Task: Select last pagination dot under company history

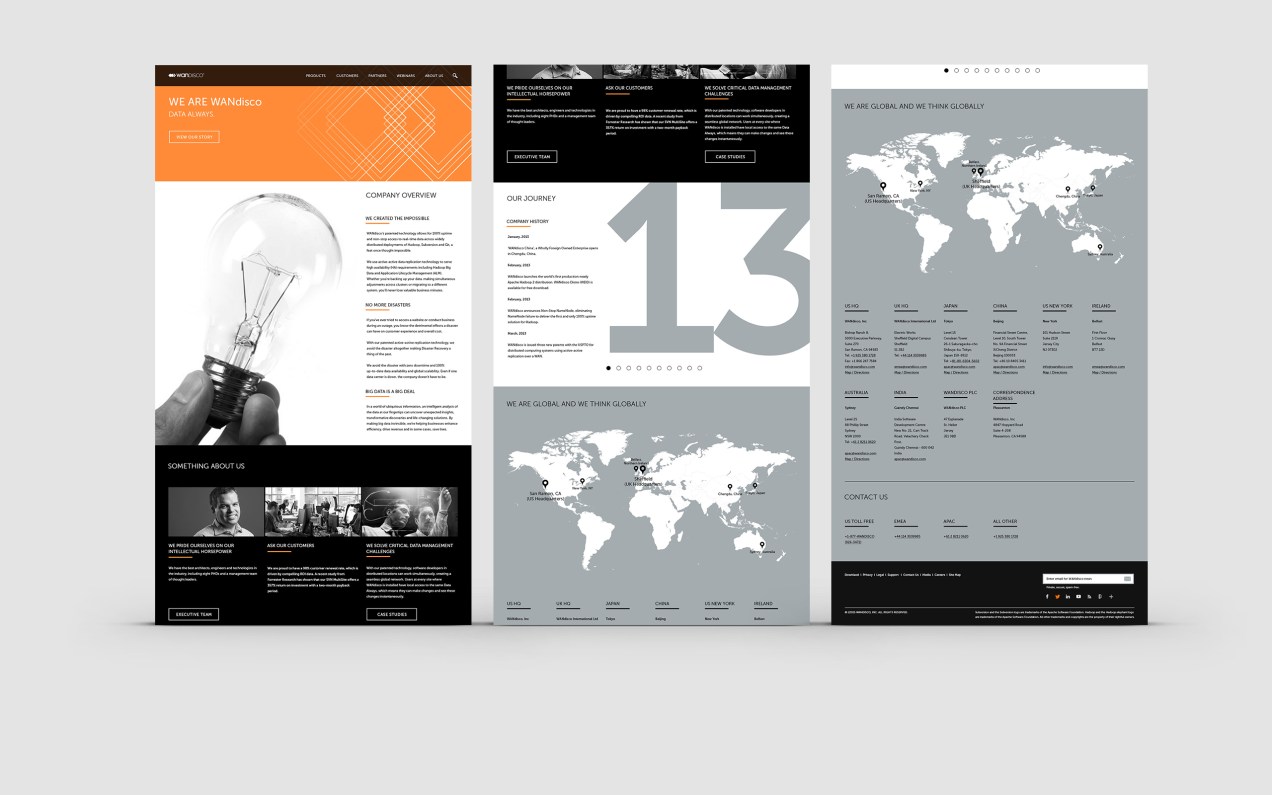Action: click(700, 368)
